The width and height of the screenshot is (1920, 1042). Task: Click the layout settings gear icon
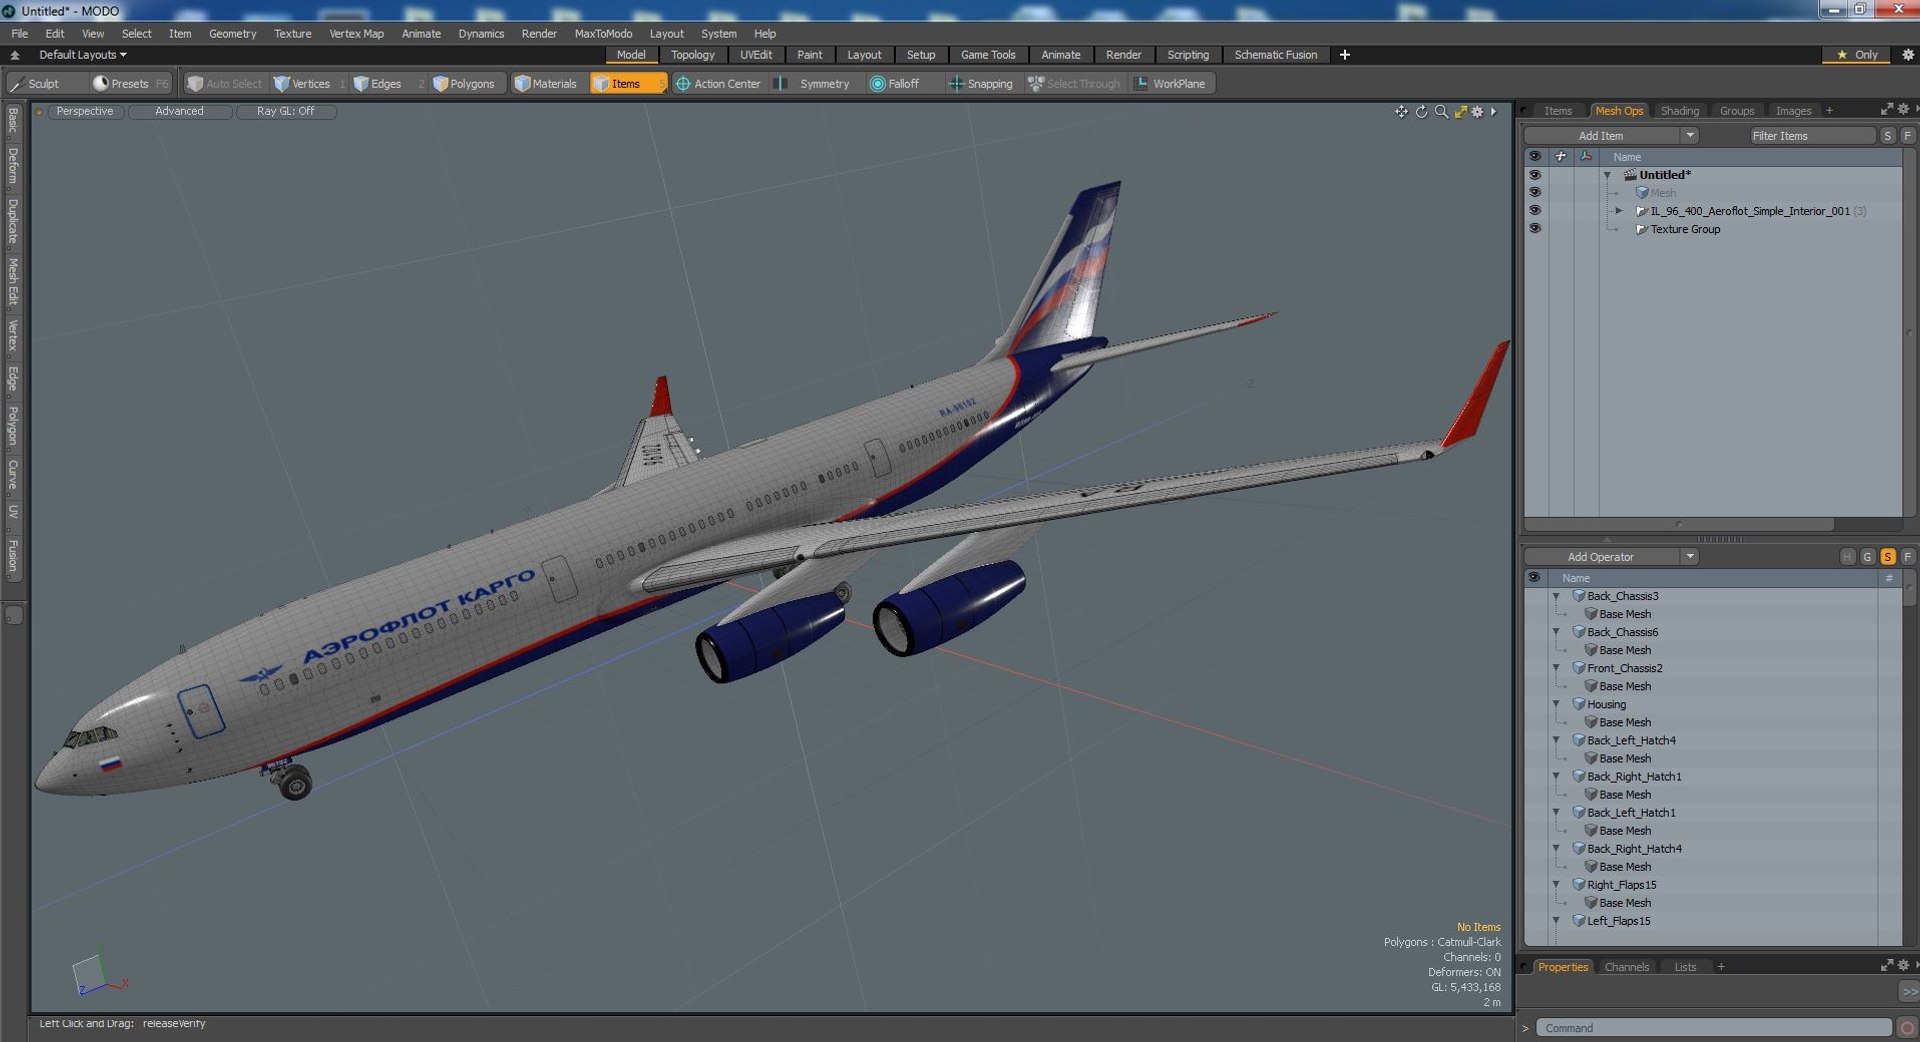(x=1907, y=55)
